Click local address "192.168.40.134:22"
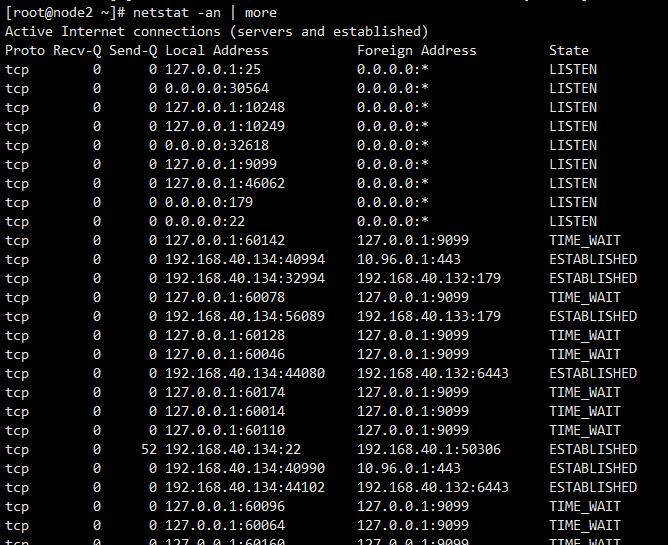This screenshot has width=668, height=545. click(233, 450)
